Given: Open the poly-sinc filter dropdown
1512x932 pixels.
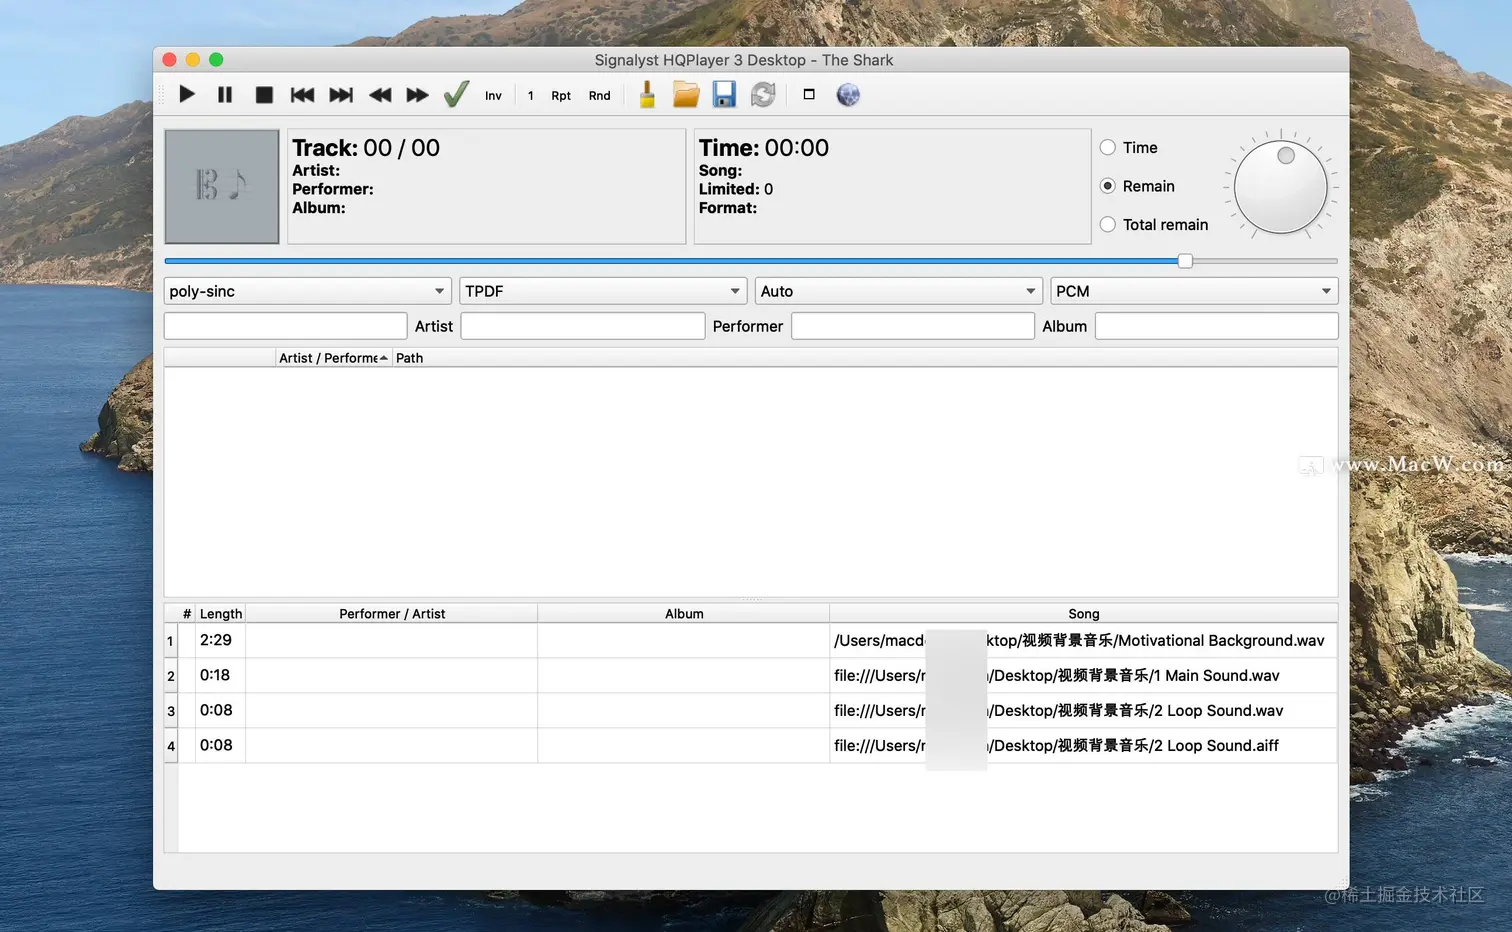Looking at the screenshot, I should 308,291.
